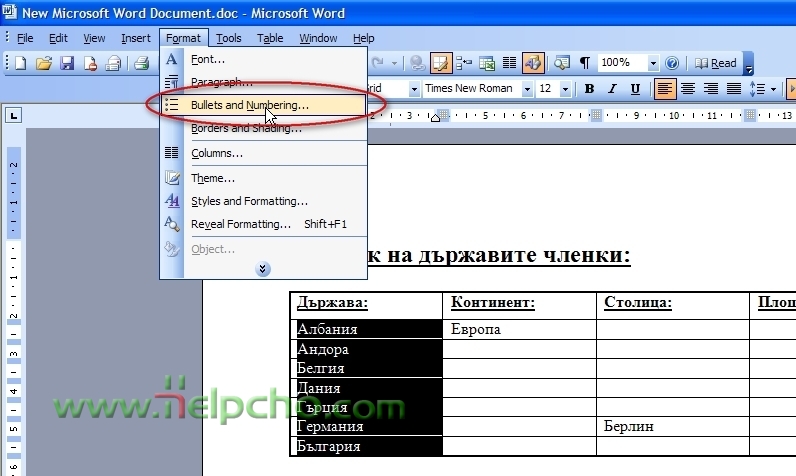Open the zoom 100% dropdown arrow

(x=653, y=63)
